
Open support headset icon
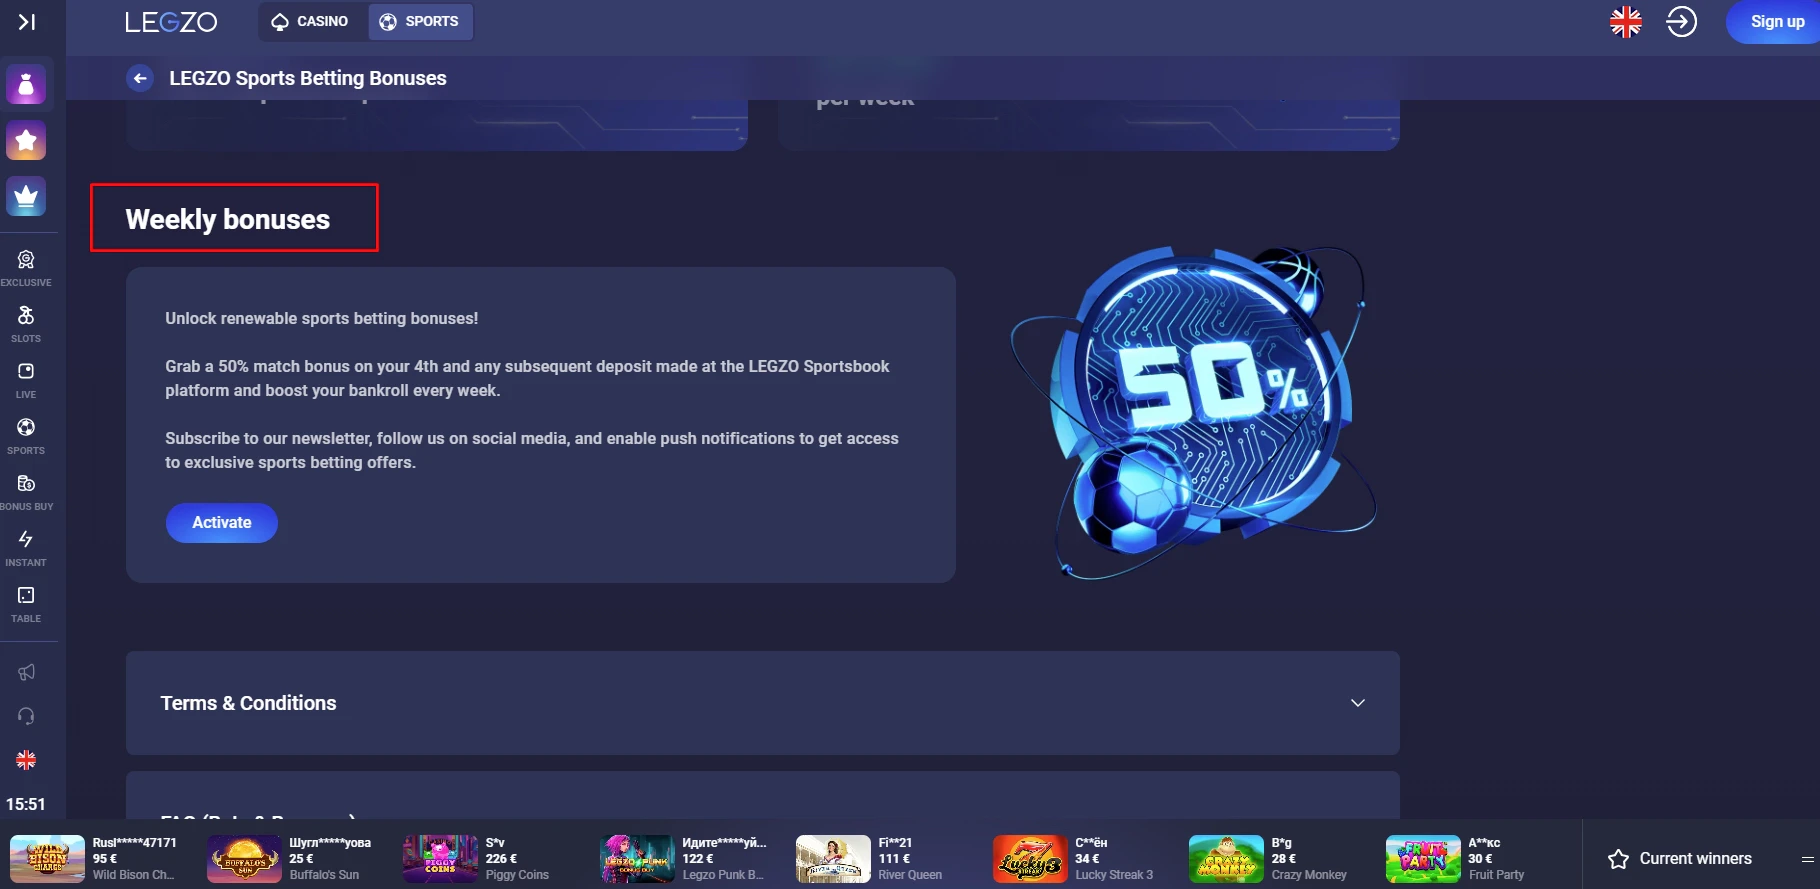click(x=26, y=716)
